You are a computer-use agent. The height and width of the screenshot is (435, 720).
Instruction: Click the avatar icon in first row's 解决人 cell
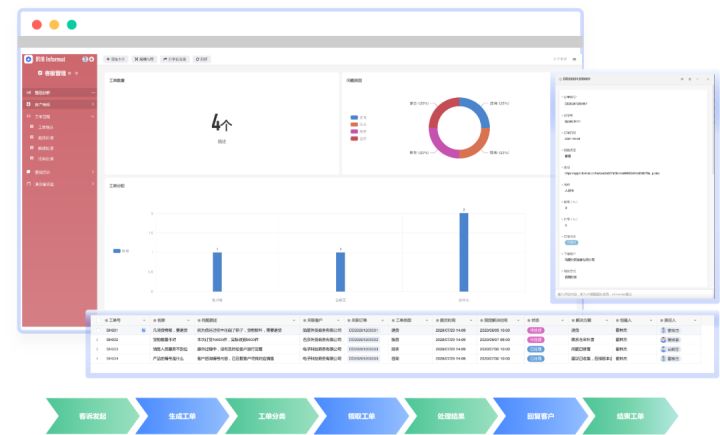tap(663, 329)
